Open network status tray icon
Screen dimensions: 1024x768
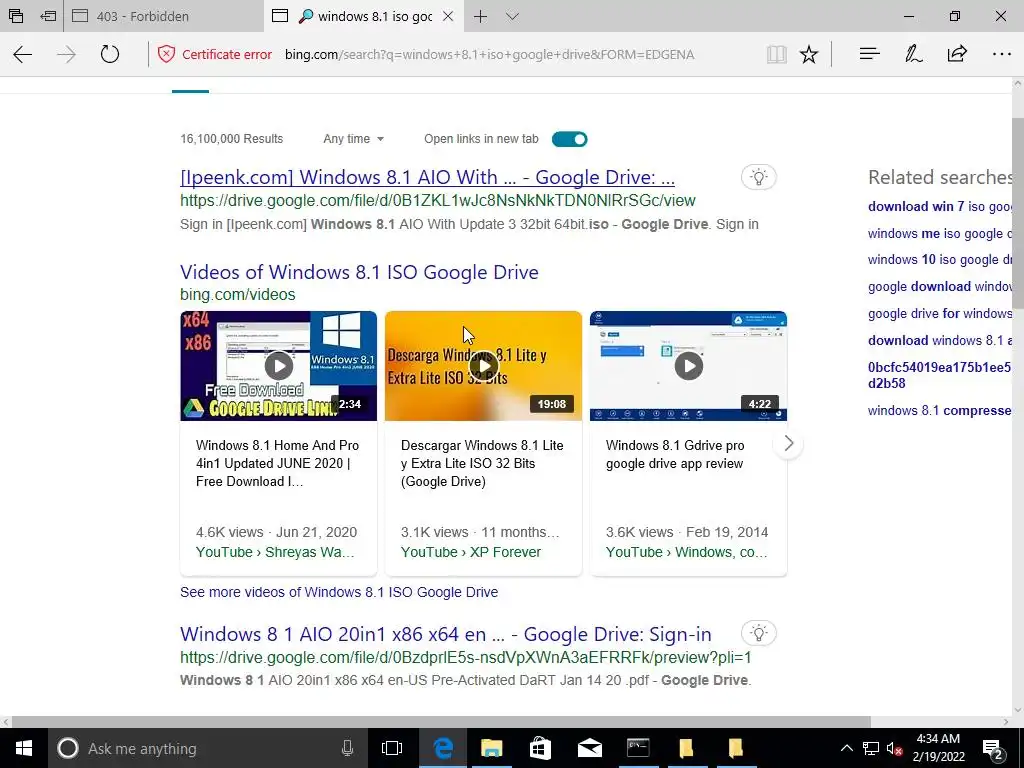pos(871,748)
